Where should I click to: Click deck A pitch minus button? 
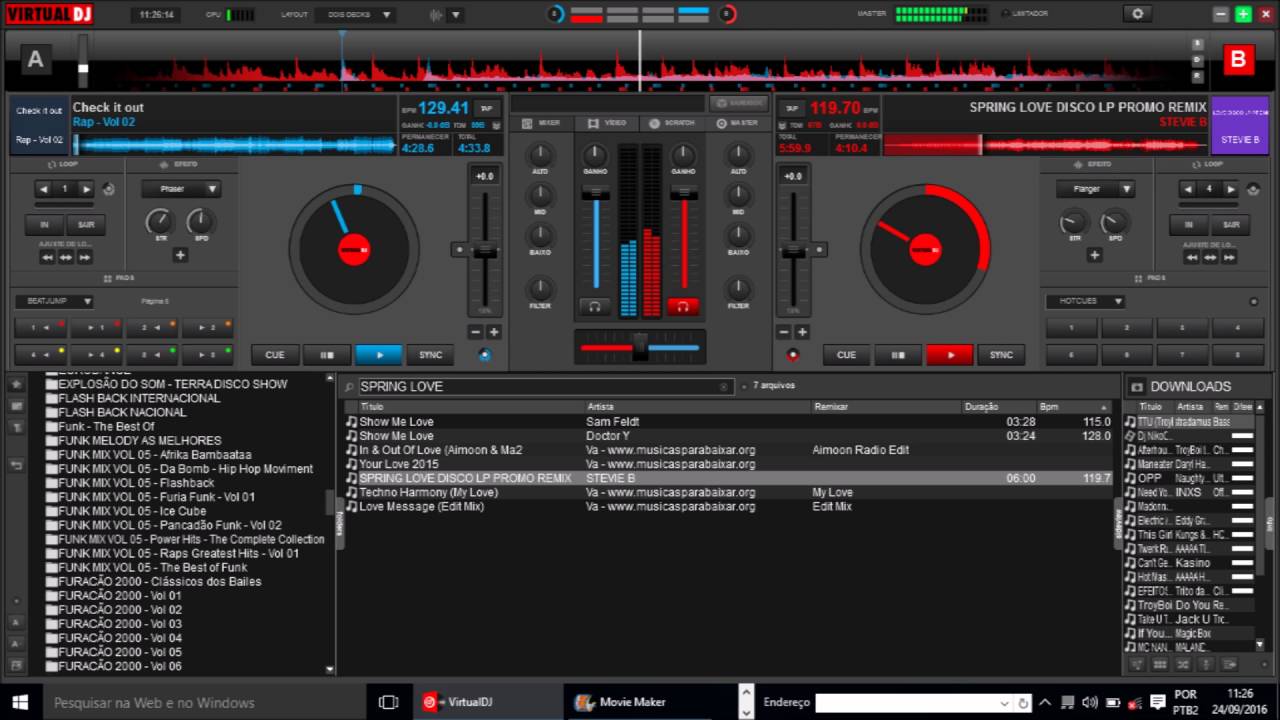476,332
